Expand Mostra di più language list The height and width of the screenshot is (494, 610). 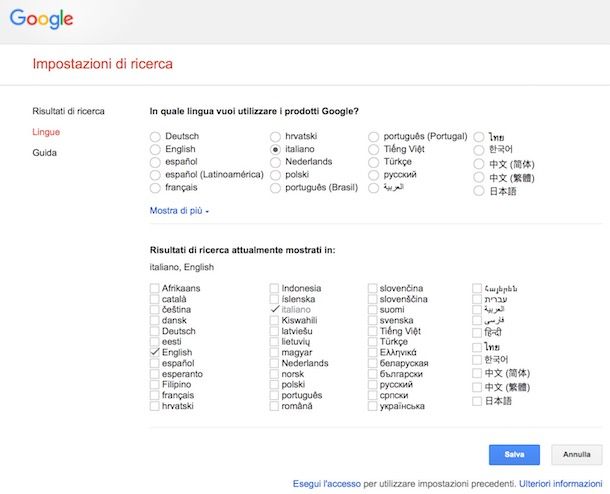click(x=179, y=211)
